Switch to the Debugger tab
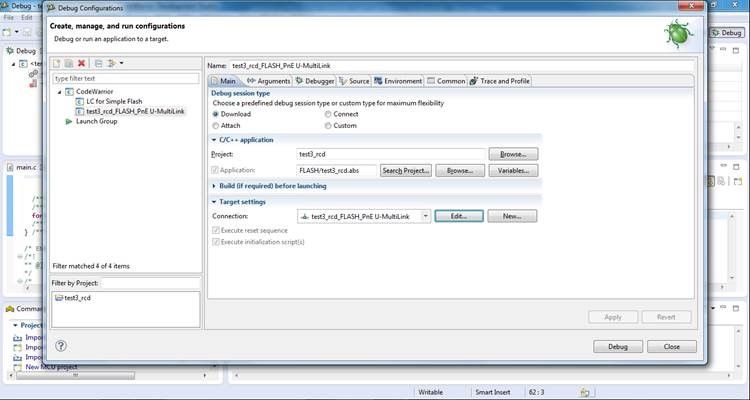 pos(315,81)
